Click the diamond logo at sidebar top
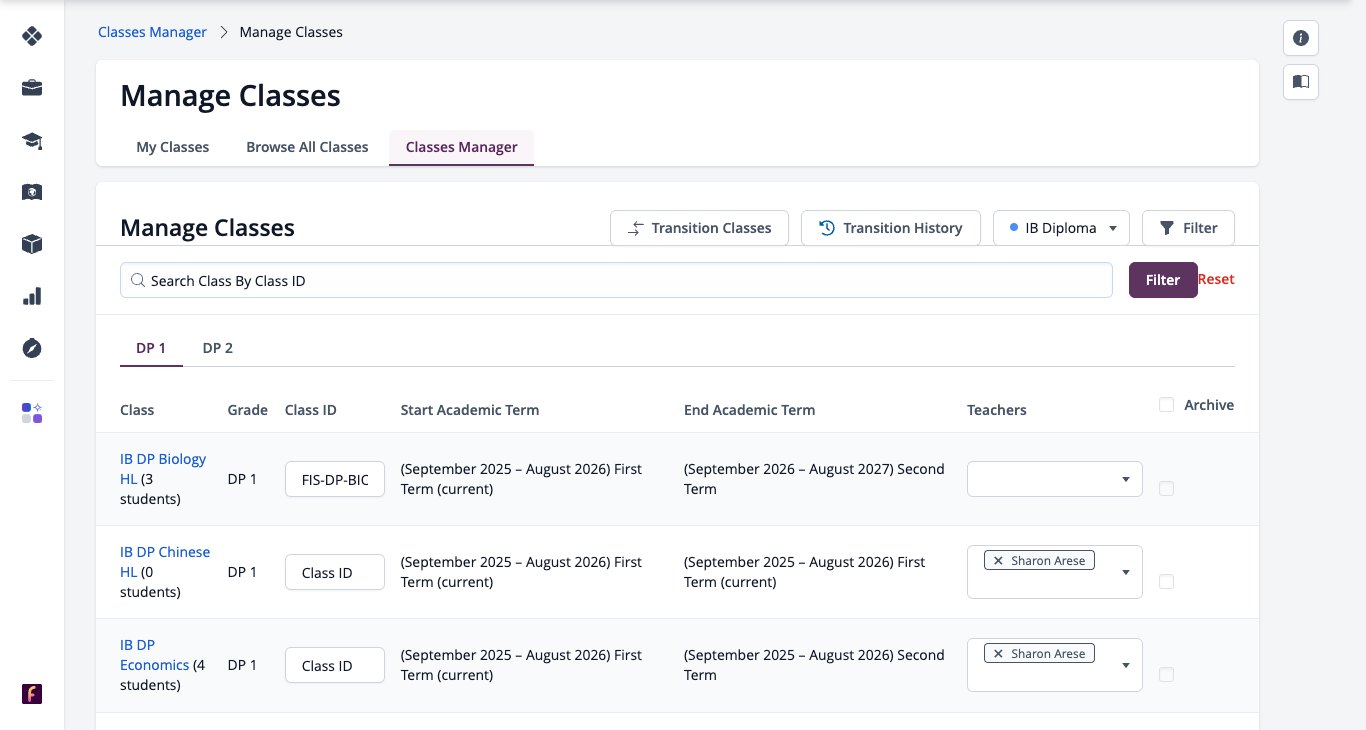The width and height of the screenshot is (1366, 730). 32,36
